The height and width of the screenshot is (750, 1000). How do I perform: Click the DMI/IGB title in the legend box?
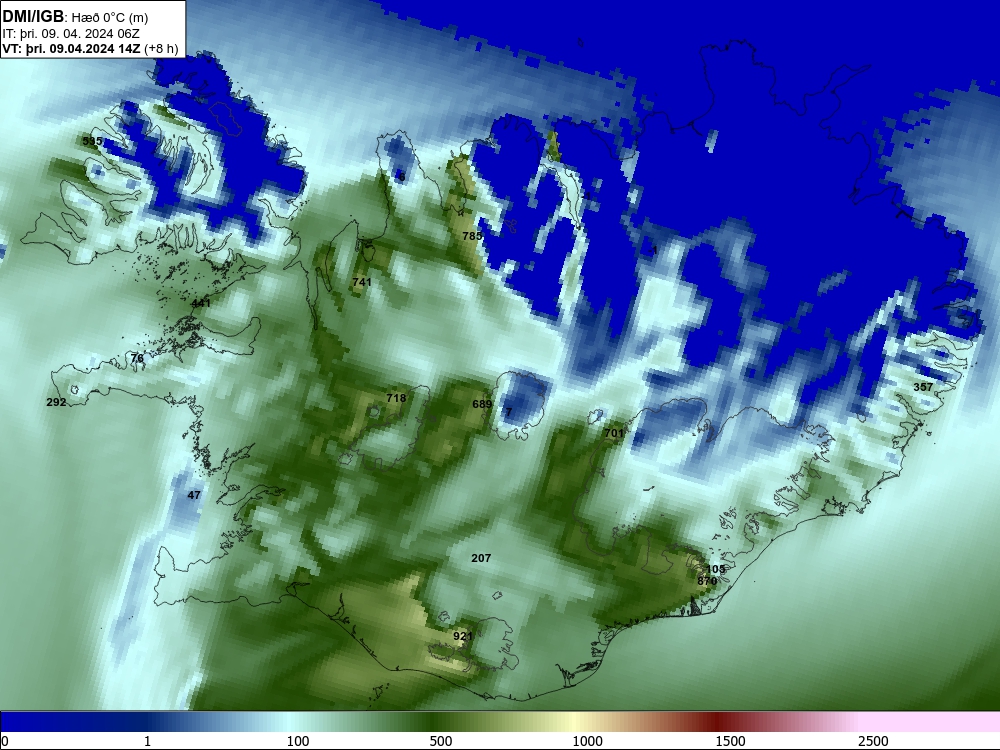[33, 17]
